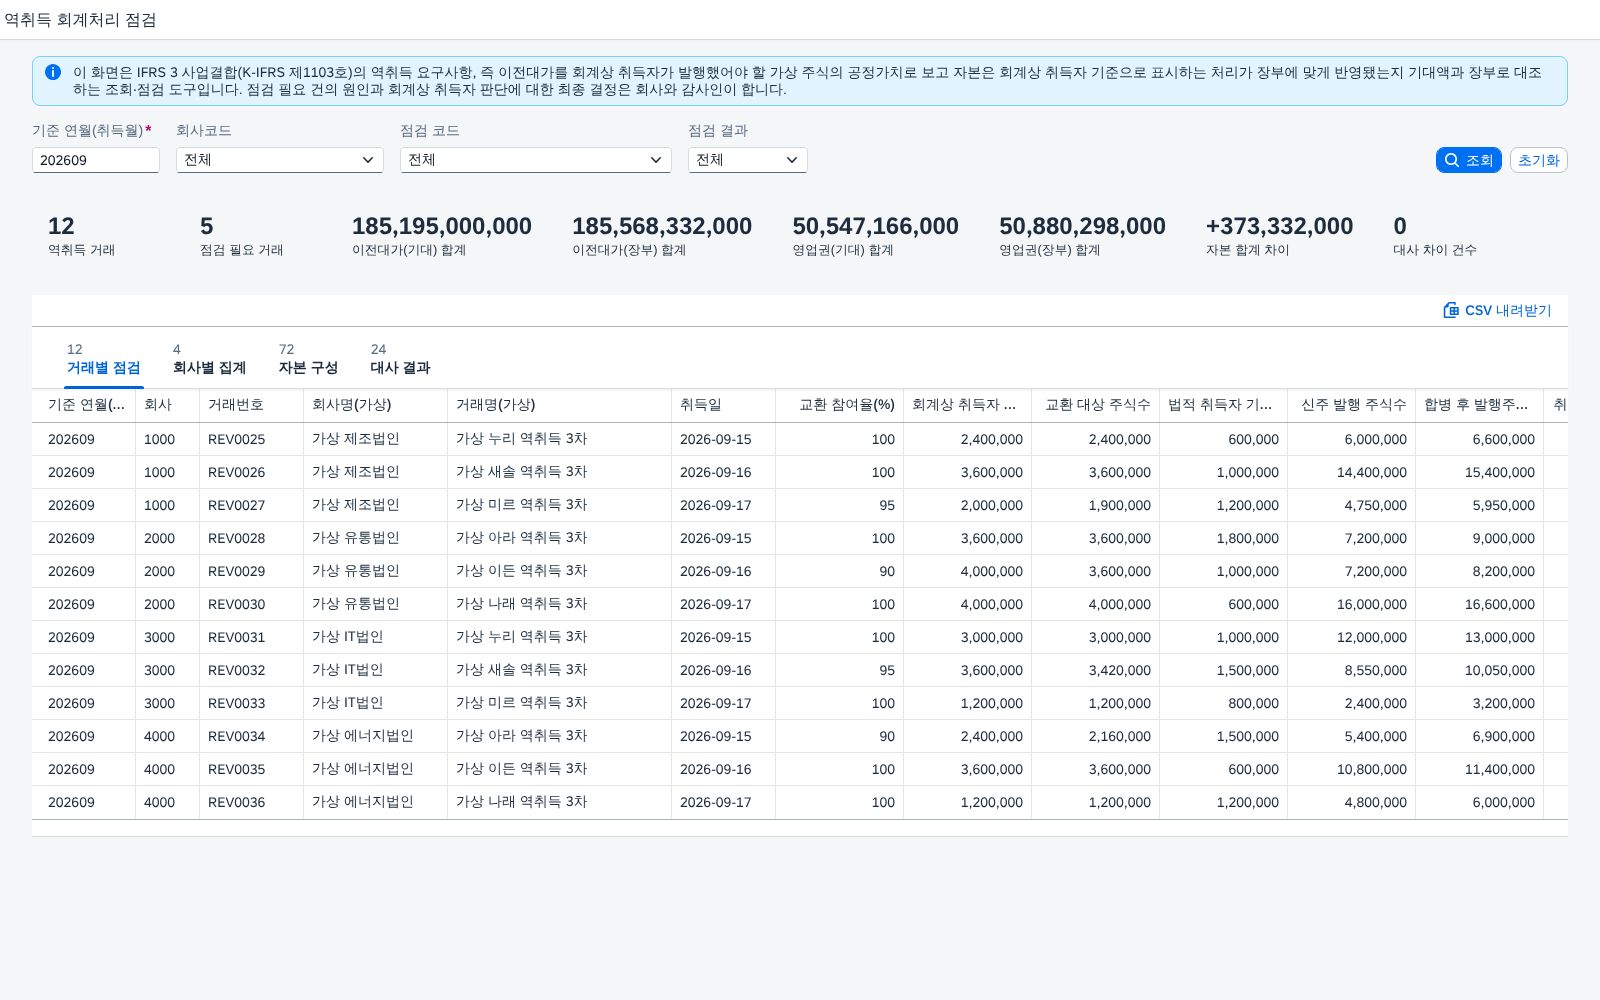The image size is (1600, 1000).
Task: Select the REV0036 transaction cell
Action: pos(237,802)
